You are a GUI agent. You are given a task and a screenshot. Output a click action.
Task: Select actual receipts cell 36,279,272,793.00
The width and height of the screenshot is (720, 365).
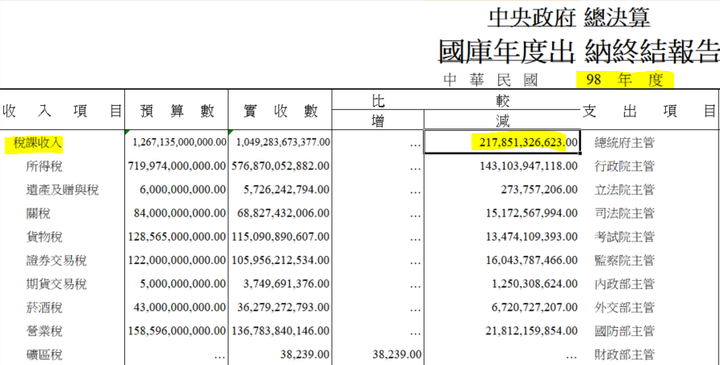(x=283, y=307)
